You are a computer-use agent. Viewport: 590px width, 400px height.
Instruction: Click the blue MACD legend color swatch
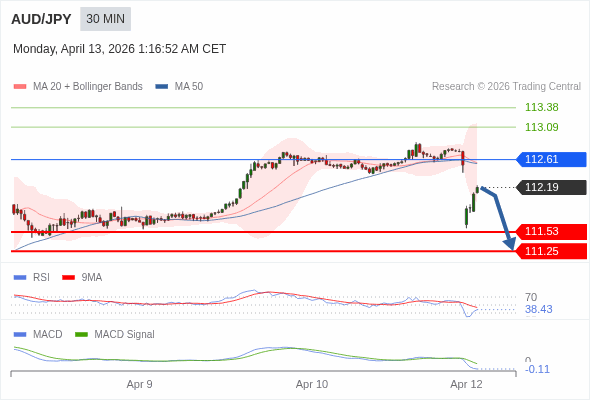coord(20,335)
